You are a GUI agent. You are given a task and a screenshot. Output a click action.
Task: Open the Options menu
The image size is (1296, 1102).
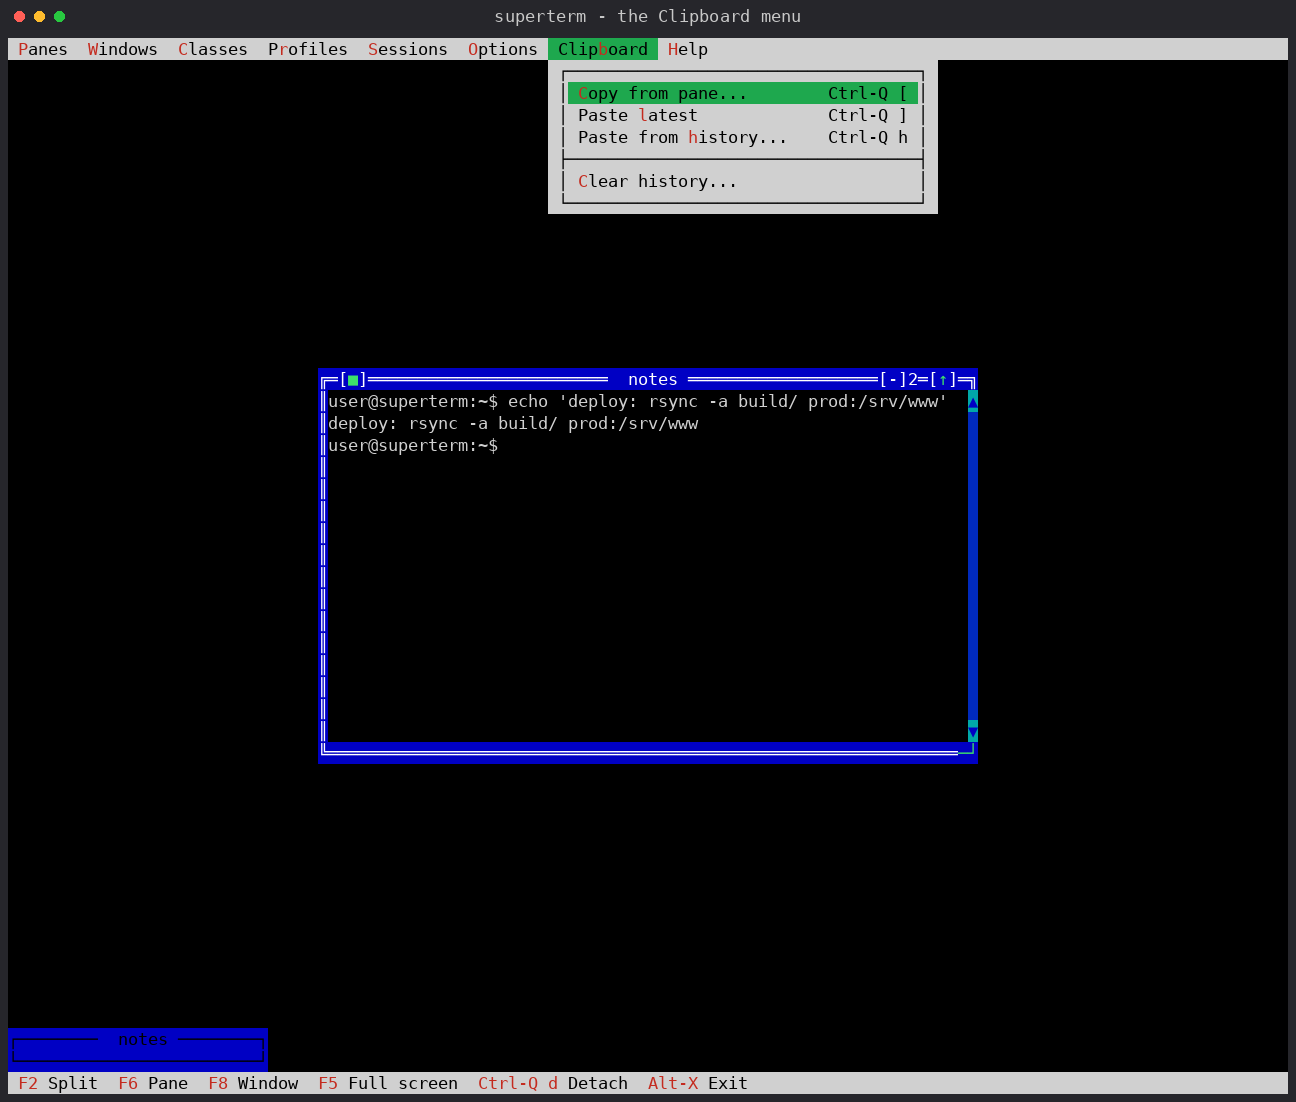(503, 49)
